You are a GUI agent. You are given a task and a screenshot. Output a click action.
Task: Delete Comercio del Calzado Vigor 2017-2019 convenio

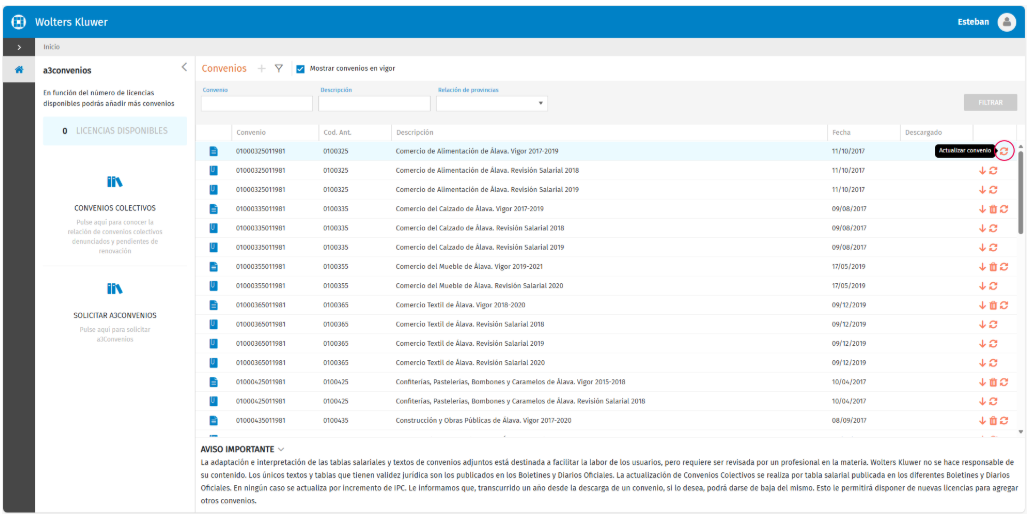(x=993, y=209)
